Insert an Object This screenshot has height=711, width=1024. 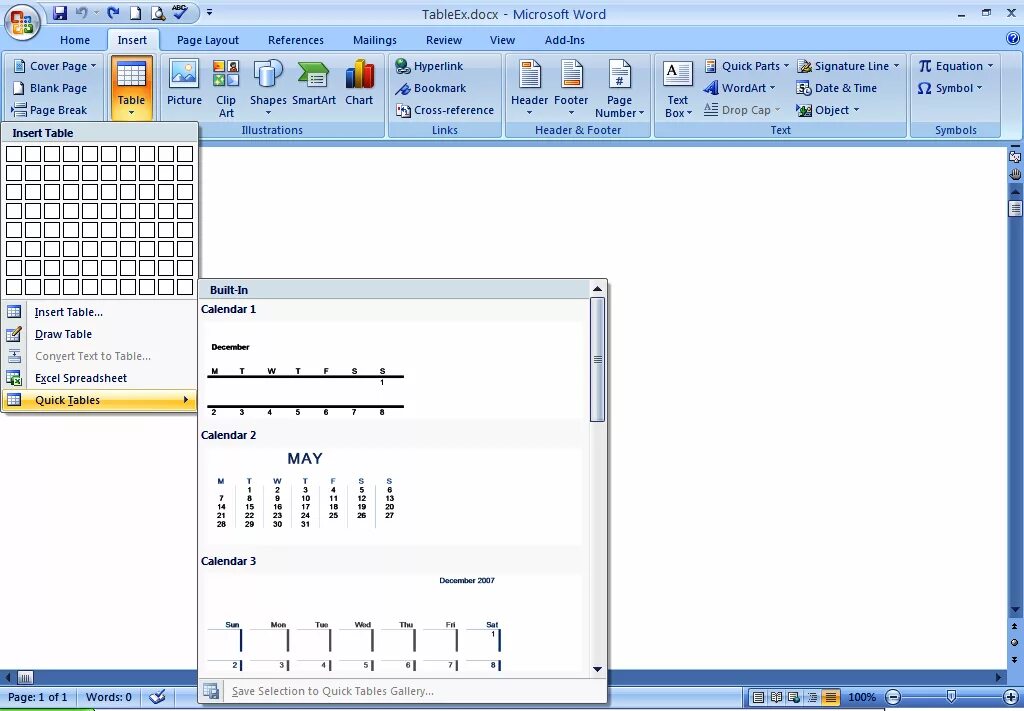click(x=827, y=110)
